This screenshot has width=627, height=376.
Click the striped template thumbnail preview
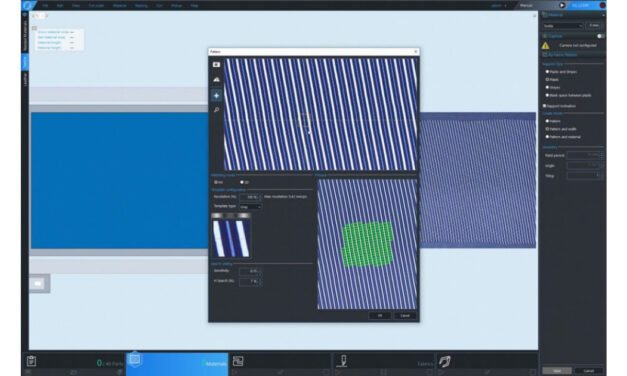click(x=231, y=238)
